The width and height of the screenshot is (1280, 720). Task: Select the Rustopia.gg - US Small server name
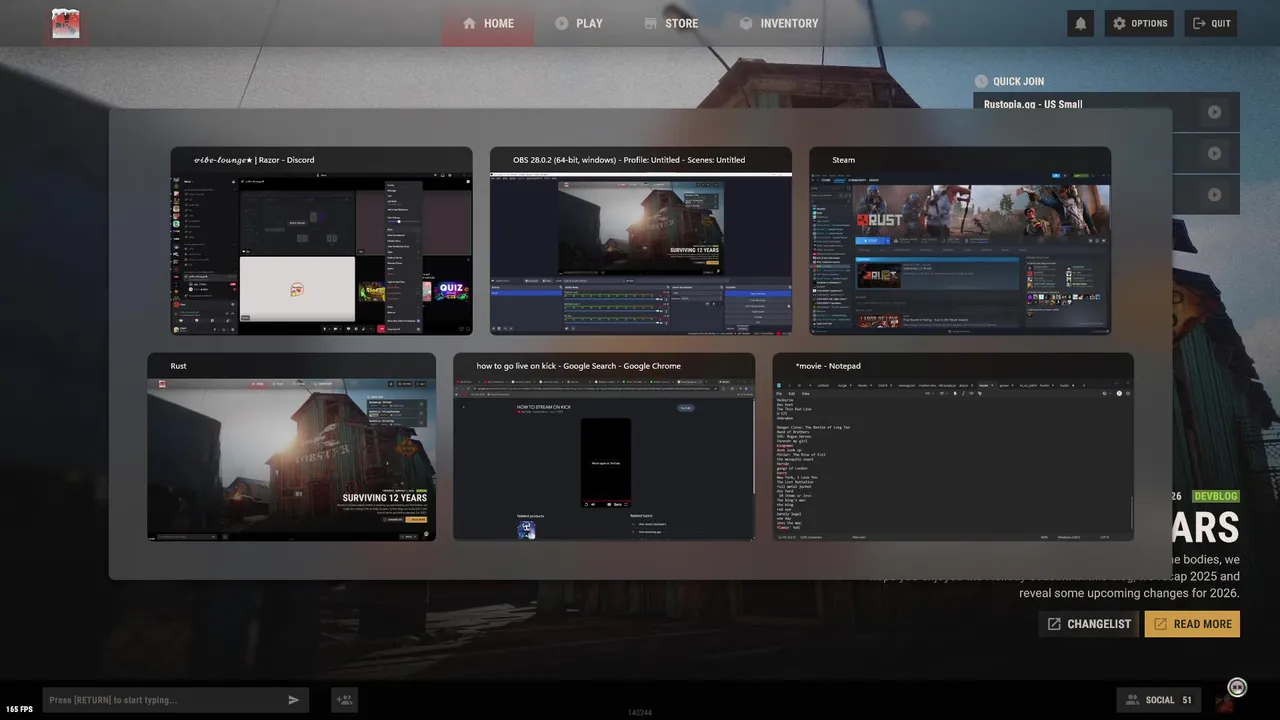pyautogui.click(x=1033, y=104)
